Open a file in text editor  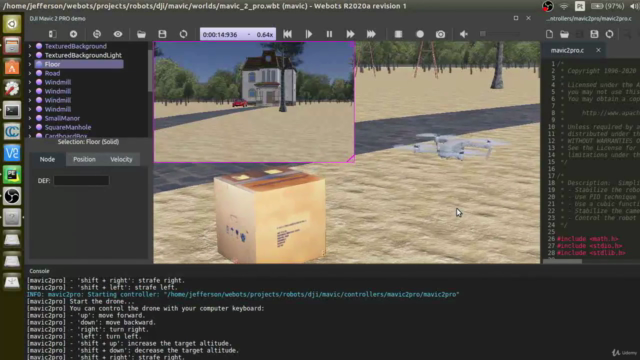click(564, 34)
